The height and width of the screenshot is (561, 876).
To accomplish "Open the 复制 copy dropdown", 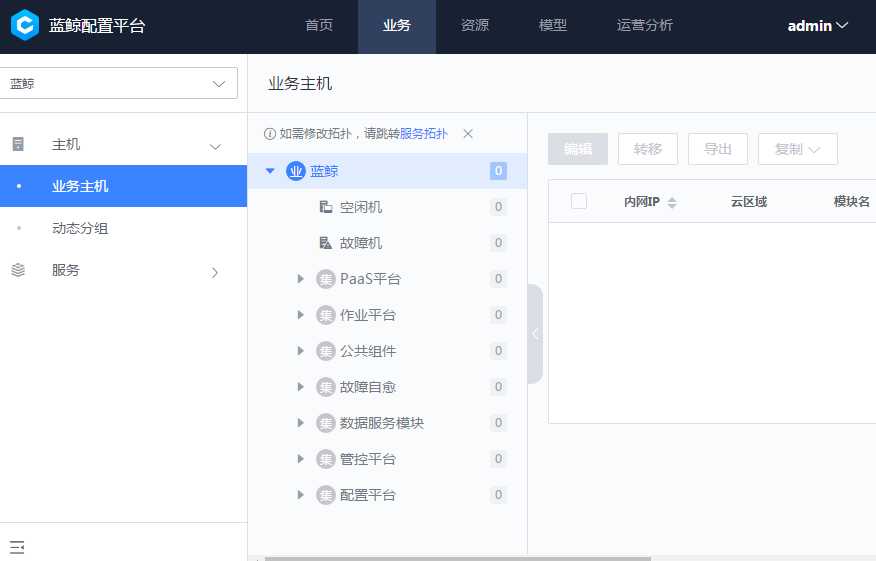I will 797,149.
